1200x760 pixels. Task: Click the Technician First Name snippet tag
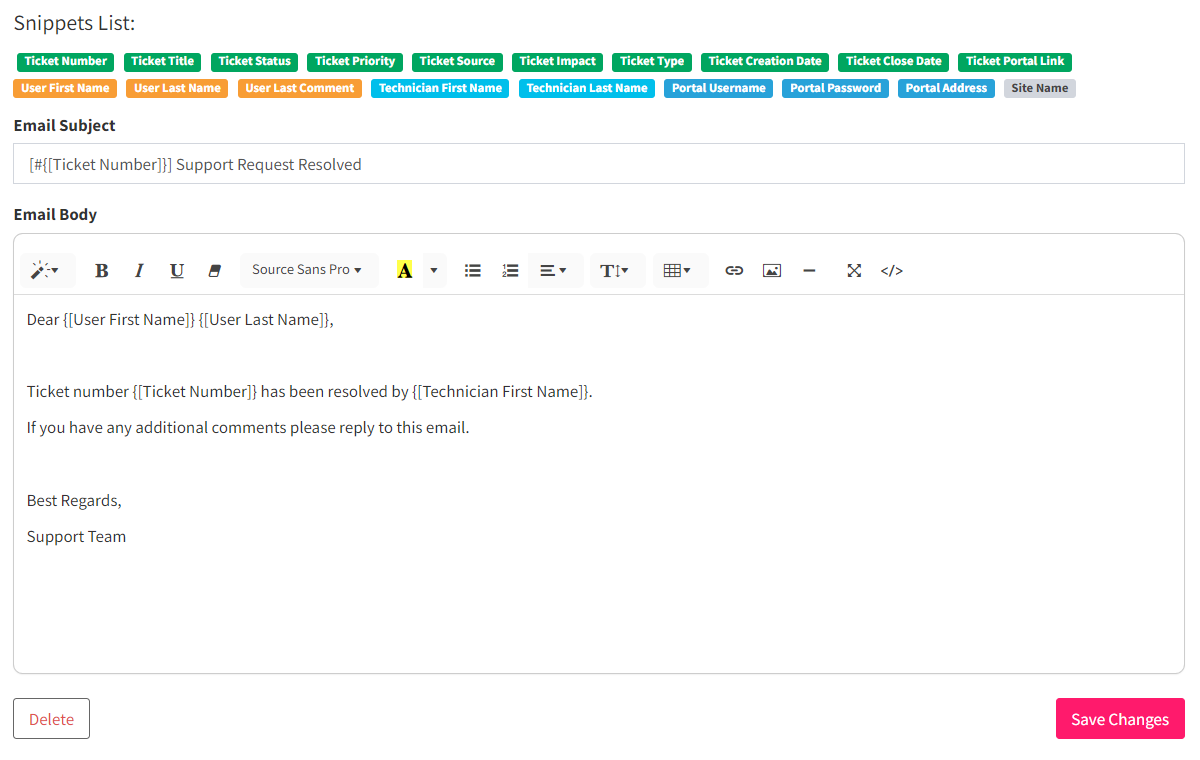click(440, 89)
